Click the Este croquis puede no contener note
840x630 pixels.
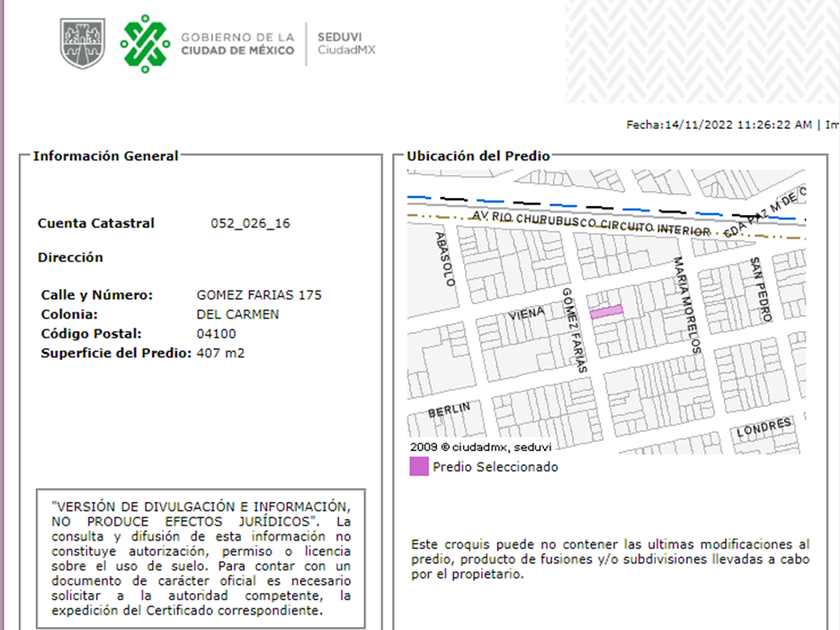click(610, 559)
